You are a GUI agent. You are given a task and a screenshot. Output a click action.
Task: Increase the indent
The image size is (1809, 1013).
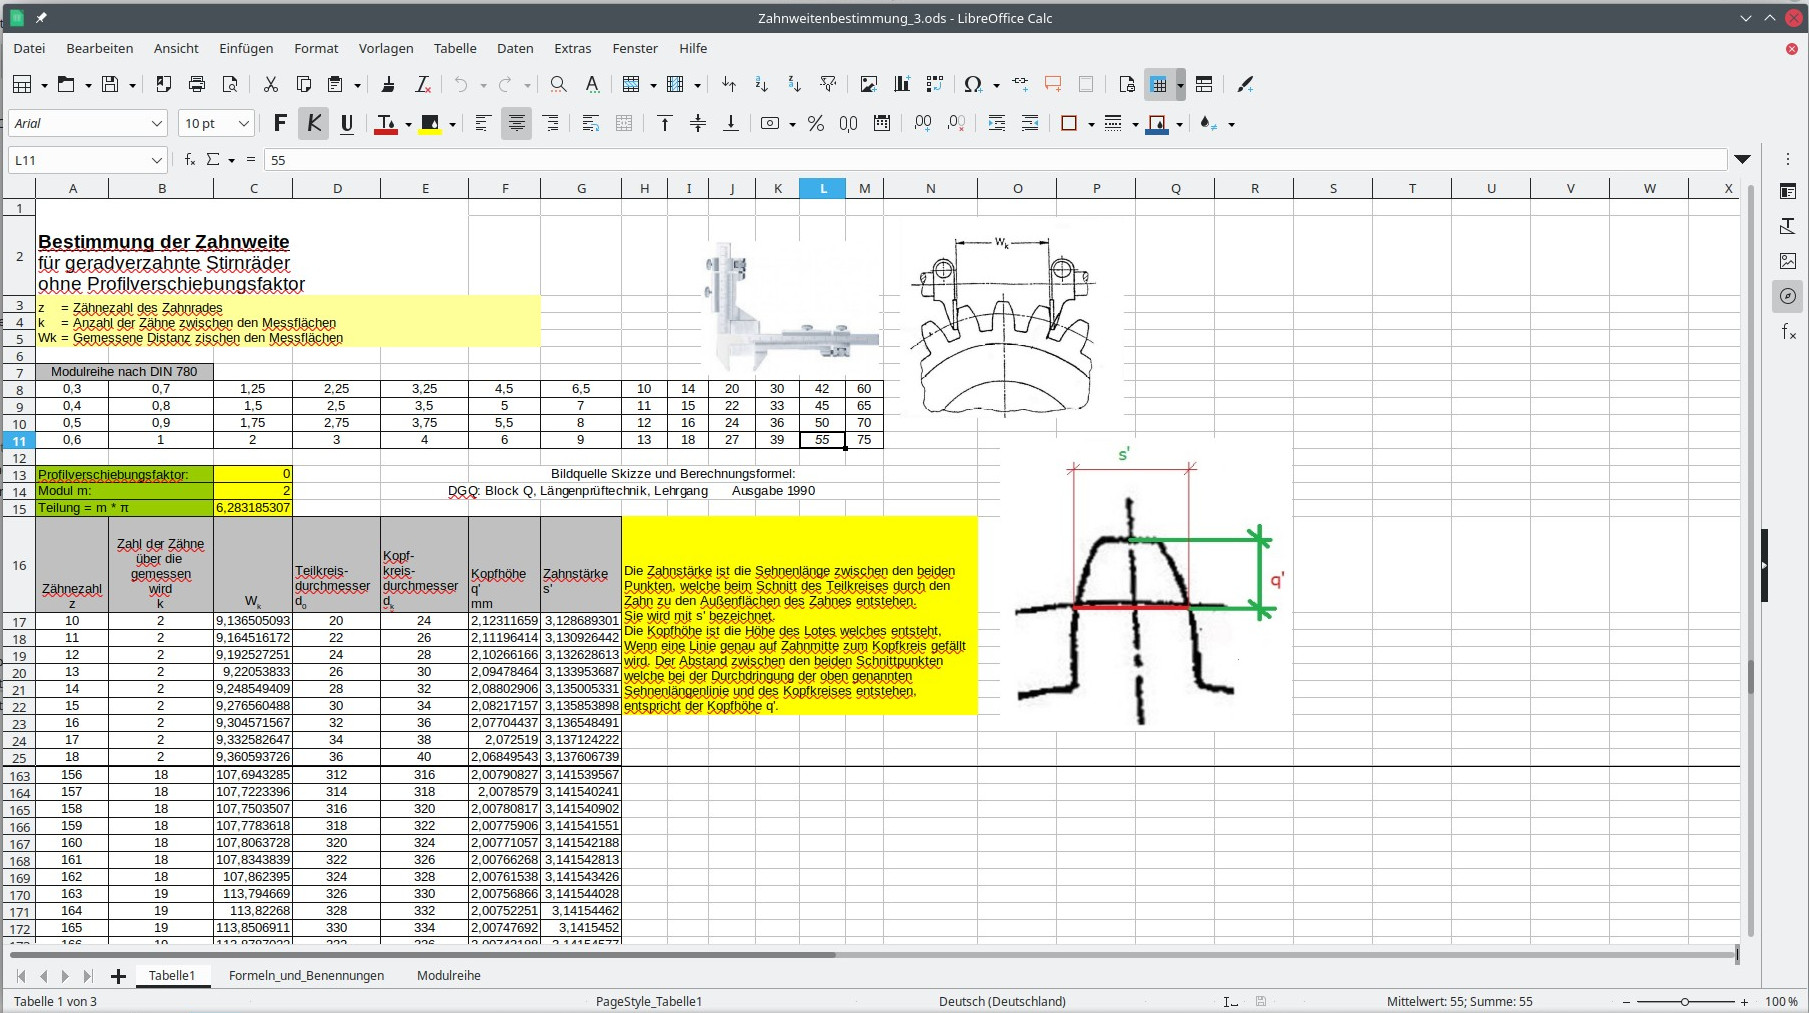click(996, 124)
